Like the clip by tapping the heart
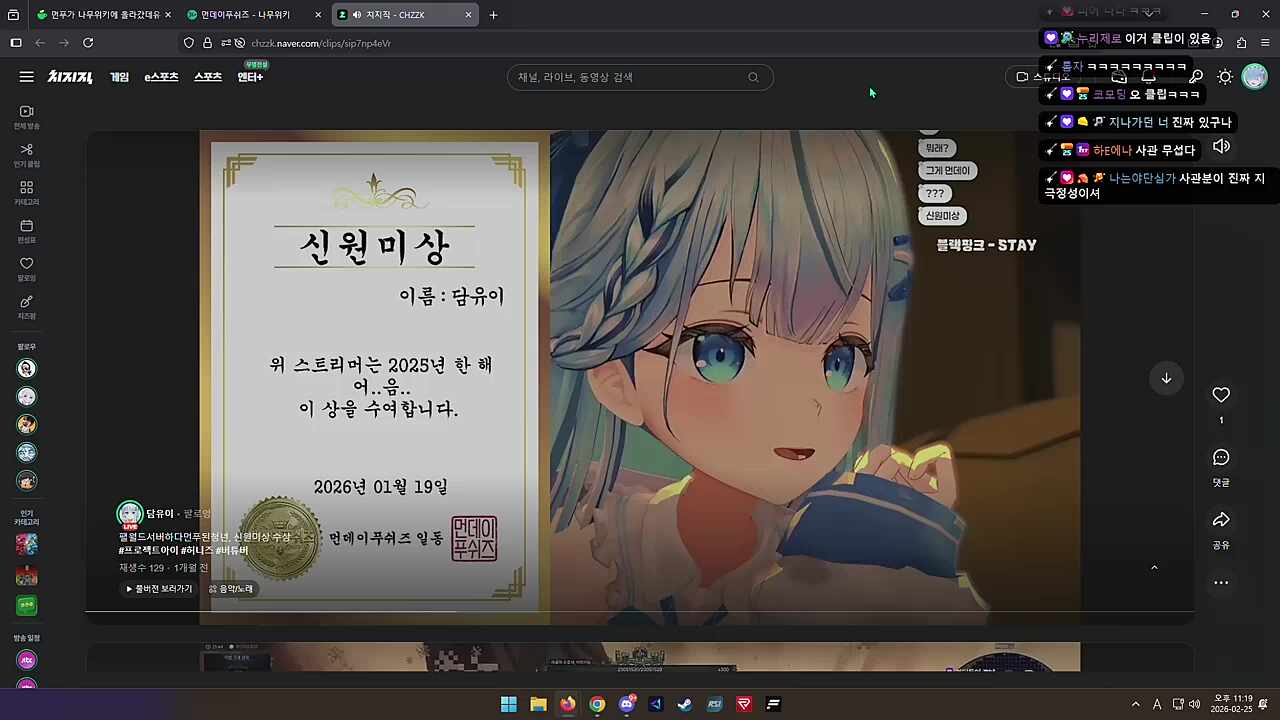Viewport: 1280px width, 720px height. 1221,395
